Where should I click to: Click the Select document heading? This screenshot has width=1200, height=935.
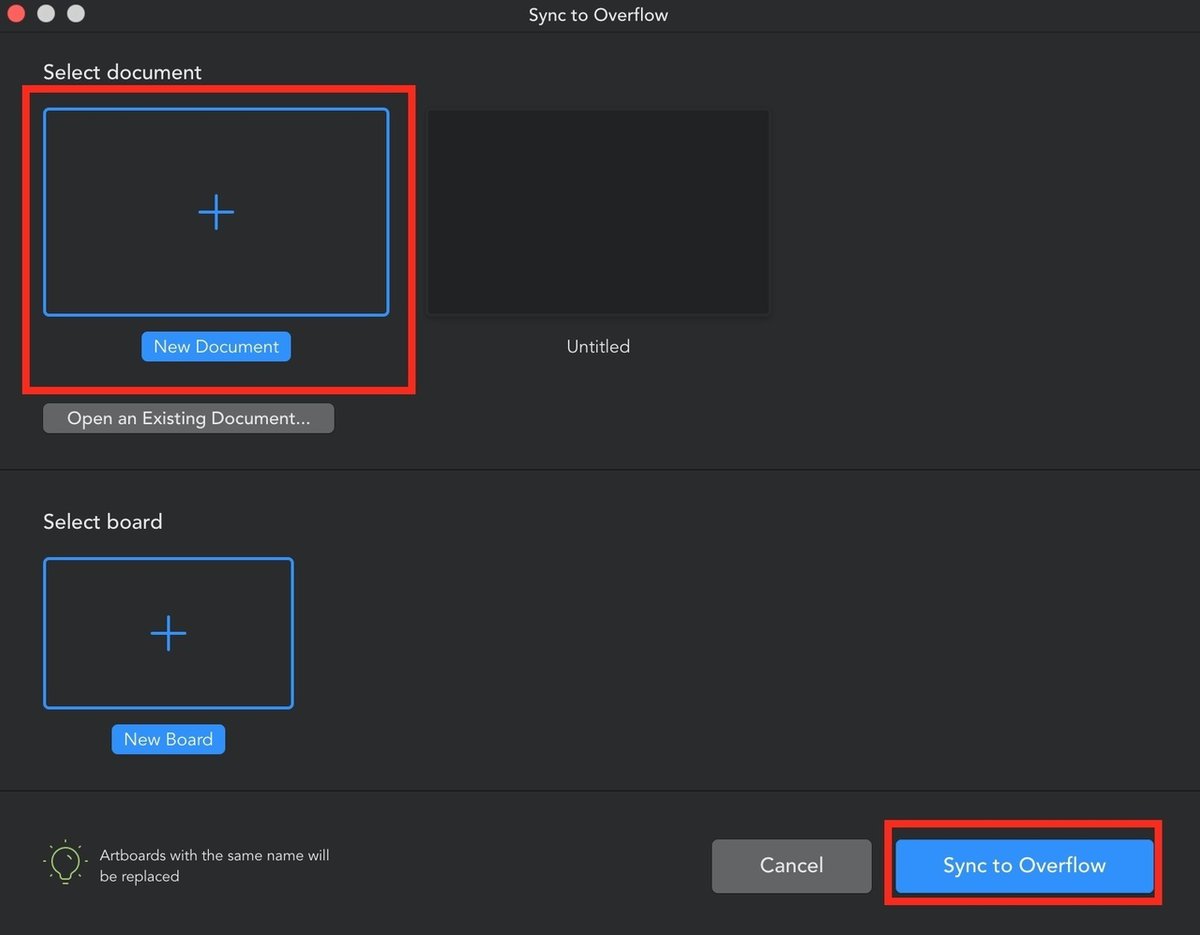(122, 72)
